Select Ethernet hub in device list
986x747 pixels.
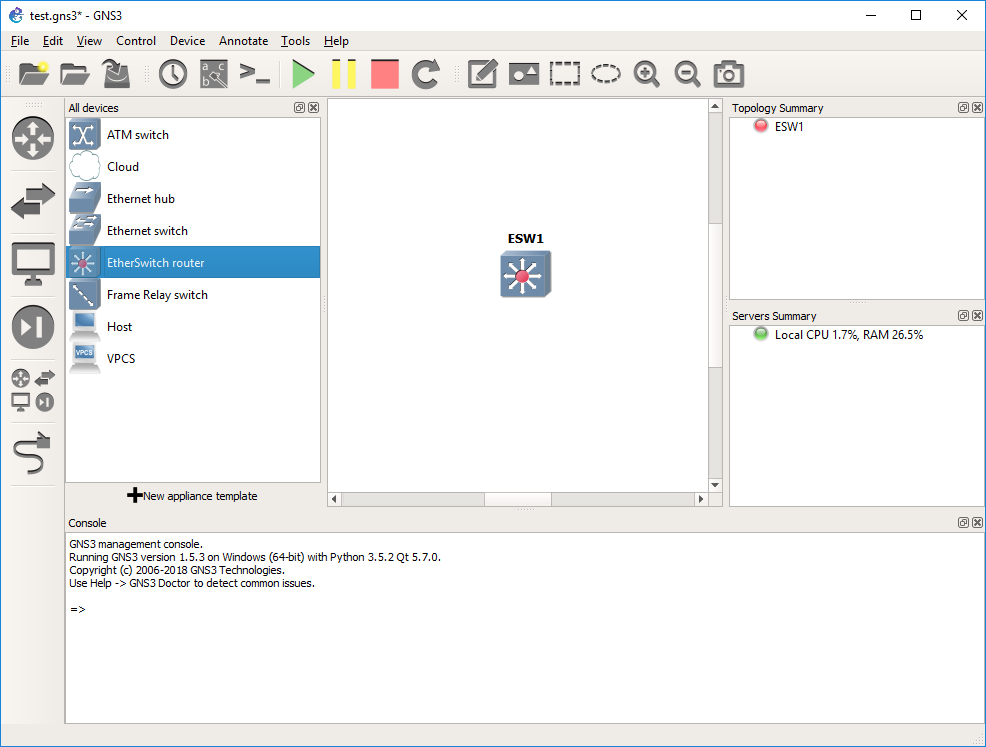(x=193, y=199)
